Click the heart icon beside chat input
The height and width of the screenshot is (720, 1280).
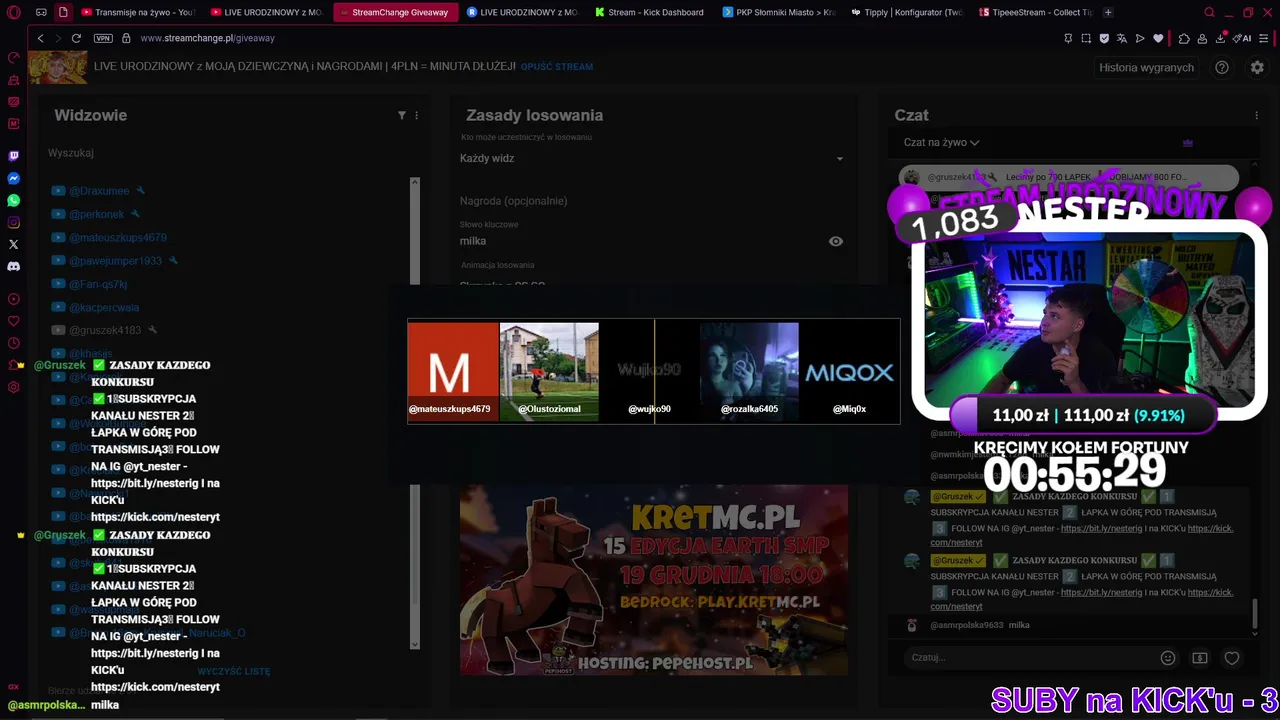click(x=1232, y=658)
